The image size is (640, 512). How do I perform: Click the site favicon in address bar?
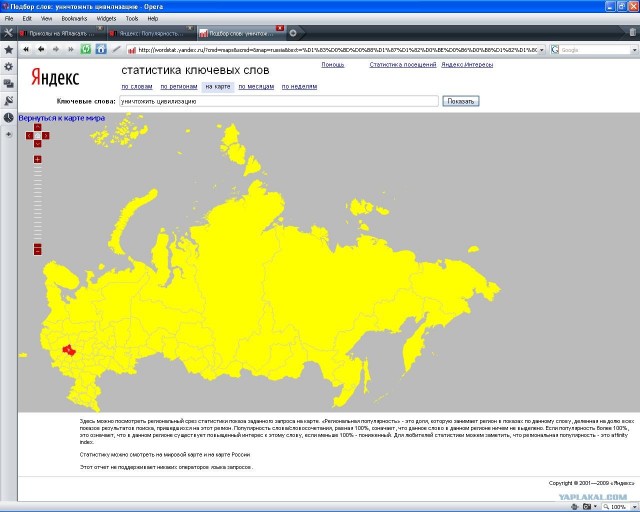[132, 50]
